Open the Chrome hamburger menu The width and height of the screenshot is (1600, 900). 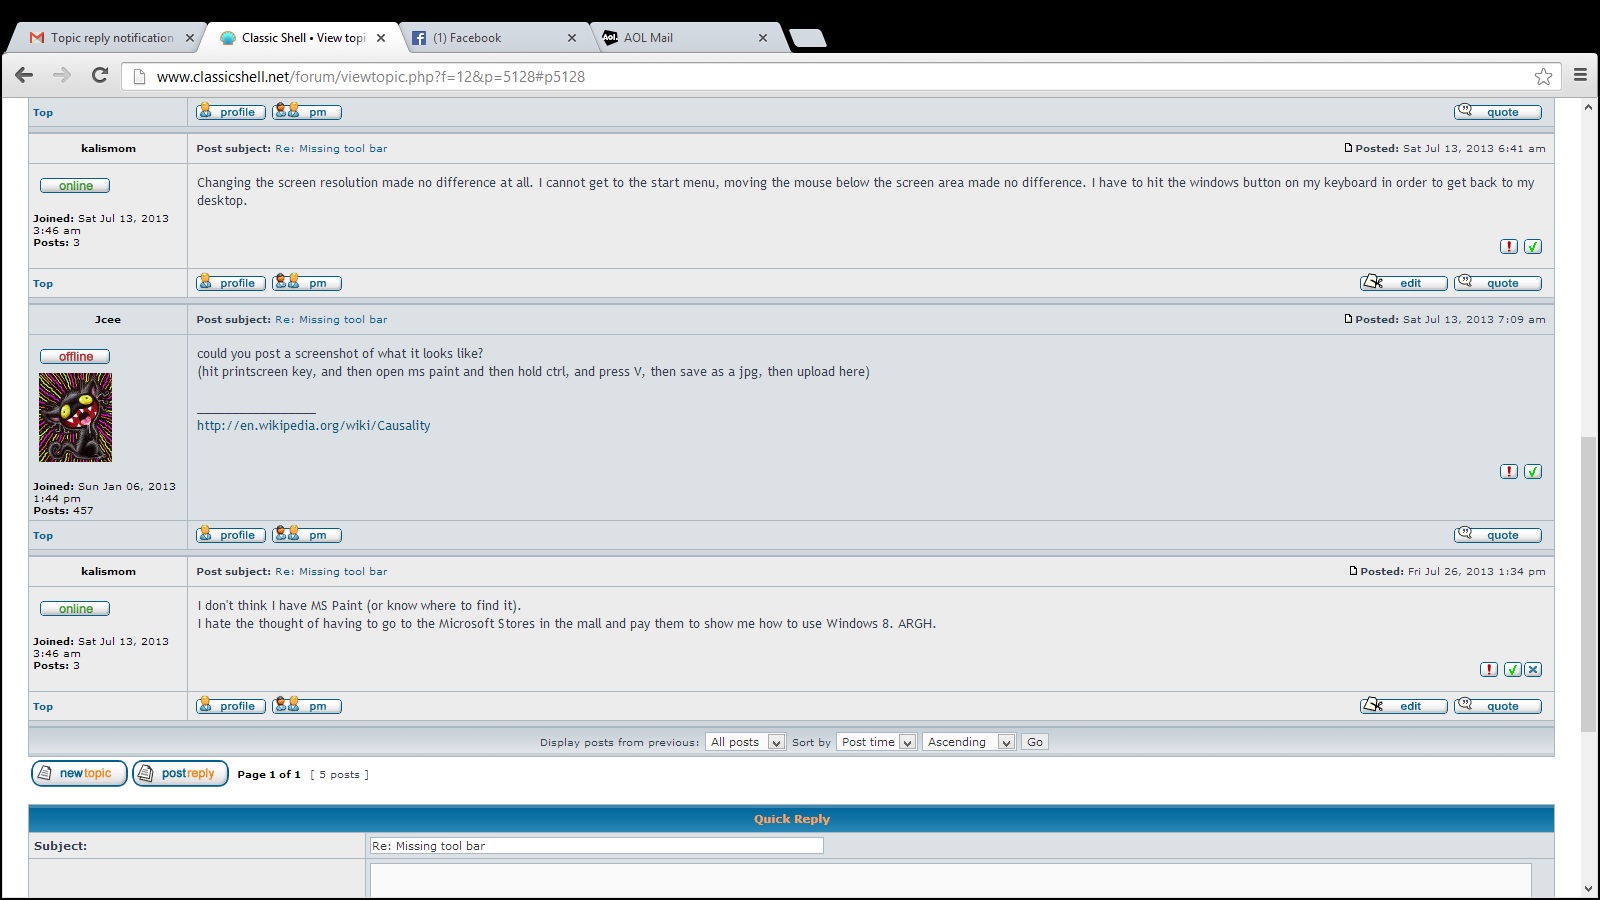tap(1580, 75)
